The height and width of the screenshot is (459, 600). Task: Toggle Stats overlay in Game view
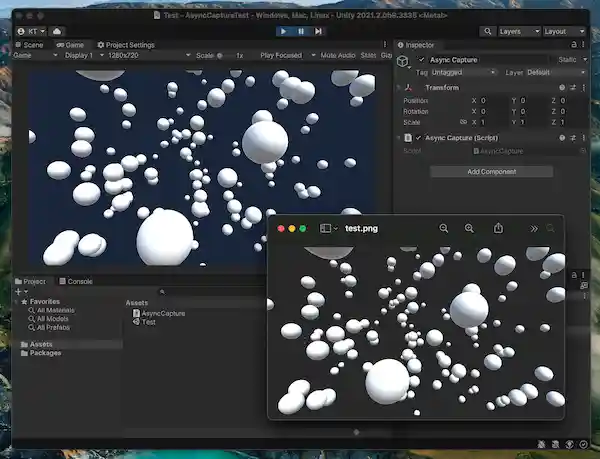tap(368, 55)
